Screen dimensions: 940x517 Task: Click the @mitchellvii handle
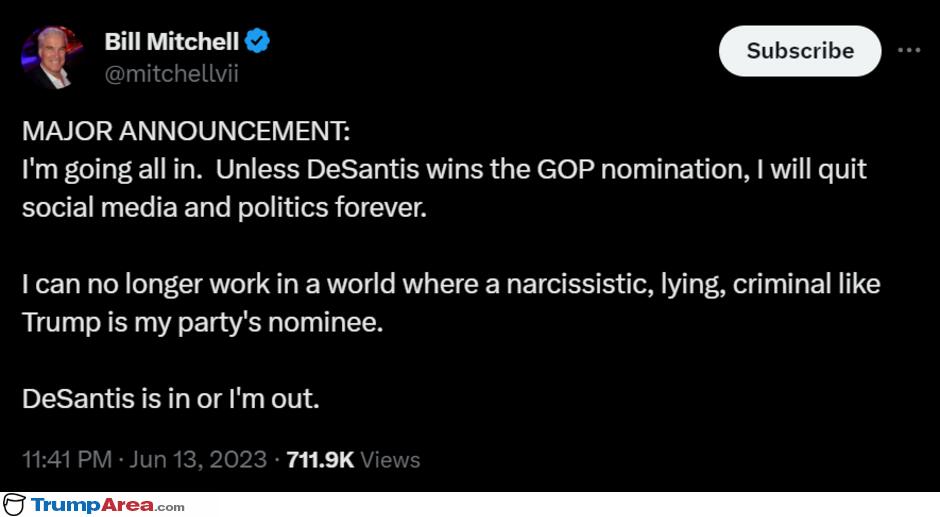pyautogui.click(x=171, y=74)
